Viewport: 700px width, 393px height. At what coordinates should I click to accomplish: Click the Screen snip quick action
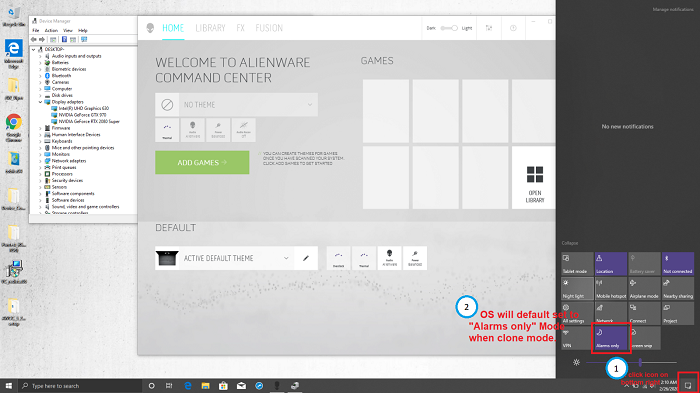click(x=644, y=338)
